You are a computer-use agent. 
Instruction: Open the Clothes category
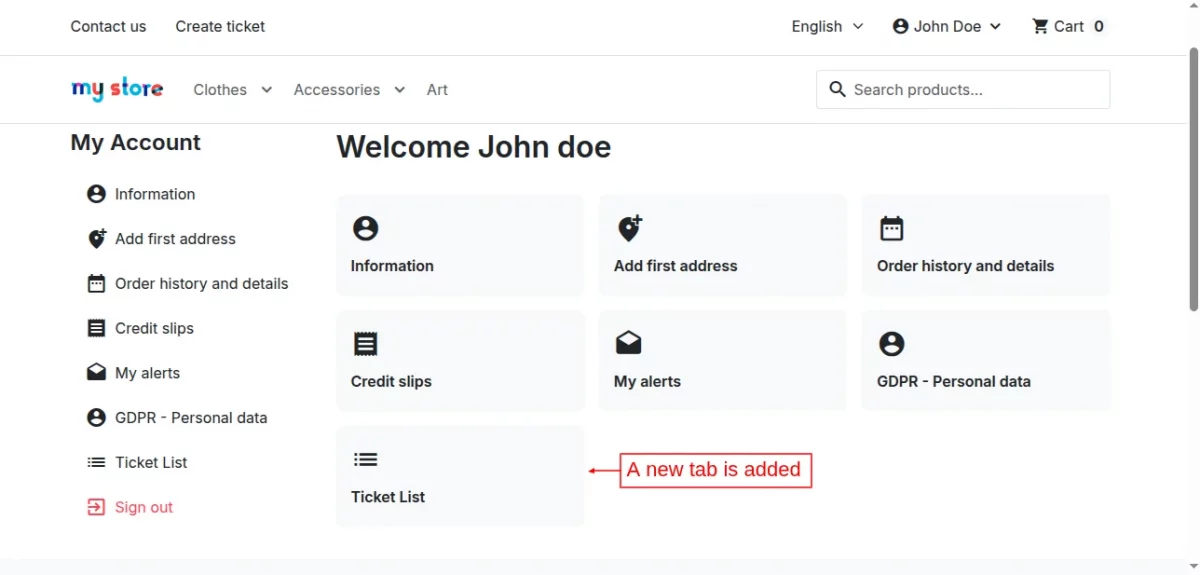[x=220, y=90]
